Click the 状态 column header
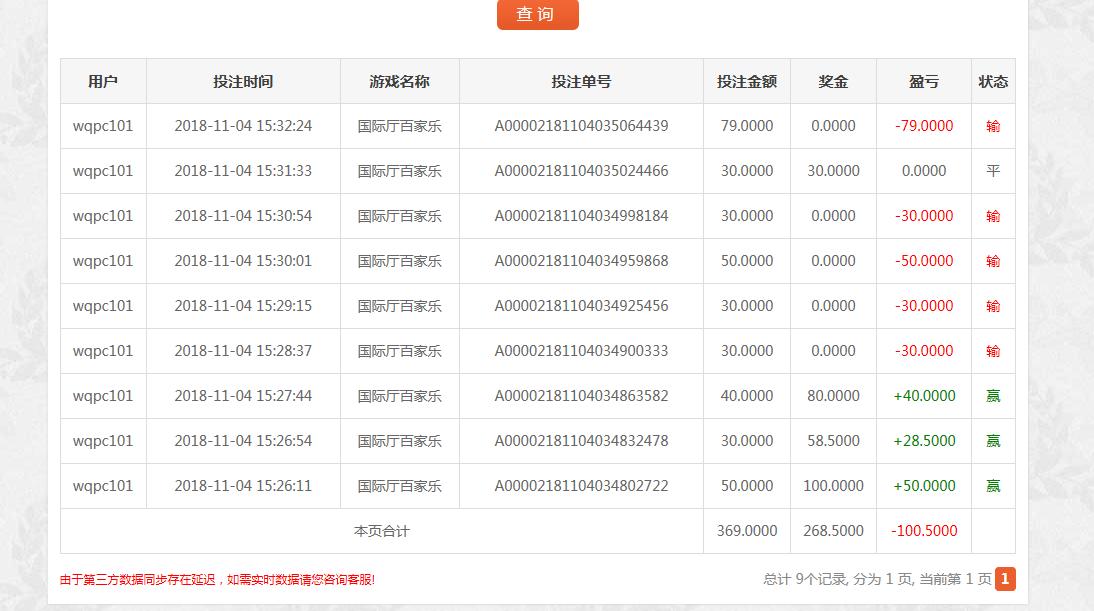Image resolution: width=1094 pixels, height=611 pixels. coord(993,81)
